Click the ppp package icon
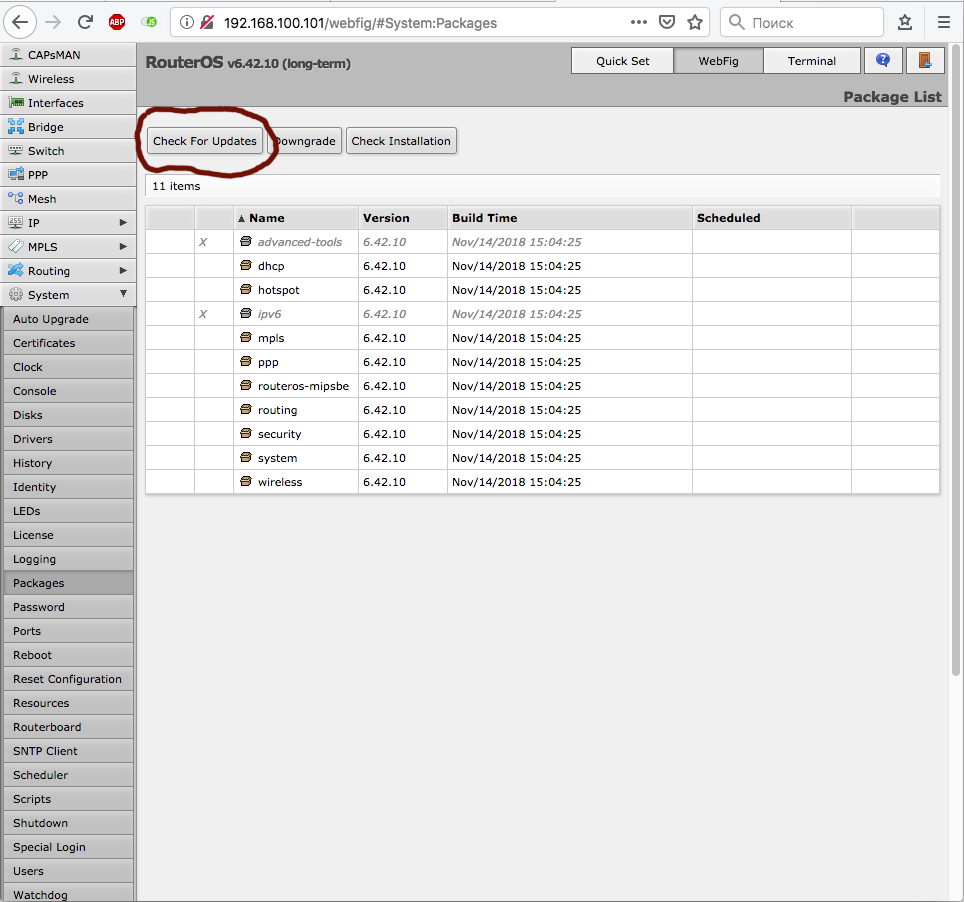The image size is (964, 902). point(246,361)
